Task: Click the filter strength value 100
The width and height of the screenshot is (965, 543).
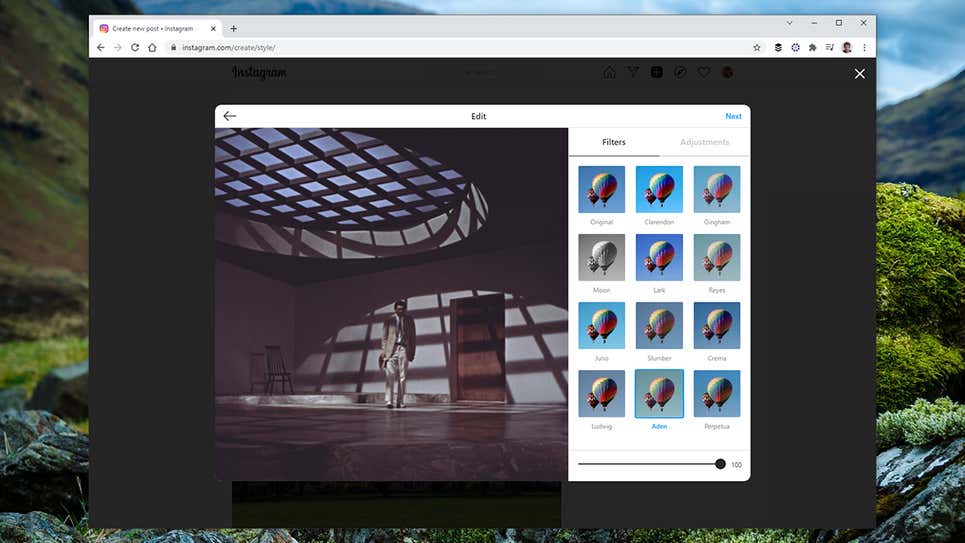Action: (736, 465)
